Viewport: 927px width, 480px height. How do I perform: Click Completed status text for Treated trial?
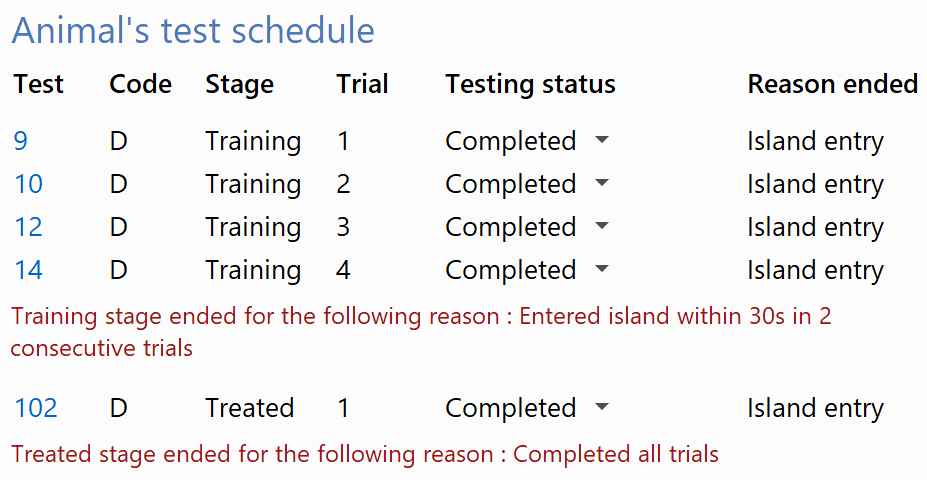click(x=510, y=408)
